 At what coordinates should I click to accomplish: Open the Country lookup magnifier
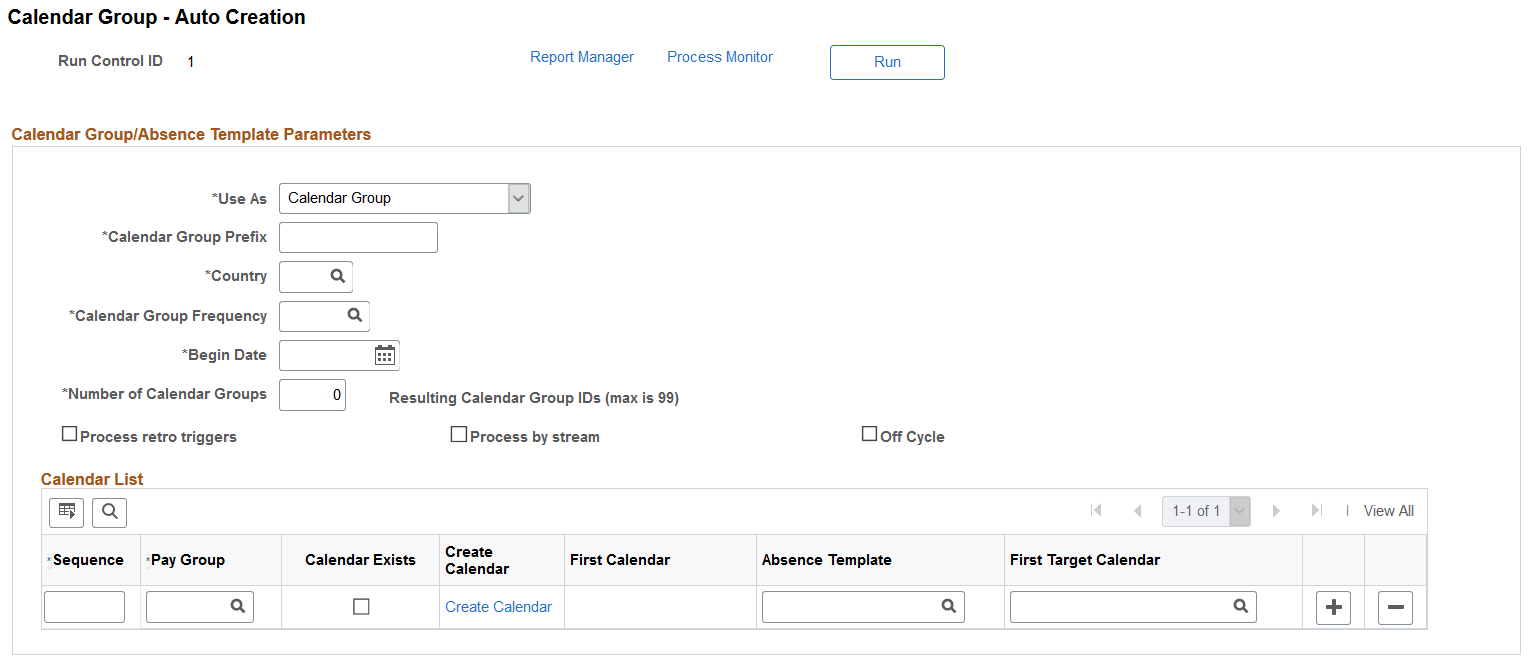338,276
